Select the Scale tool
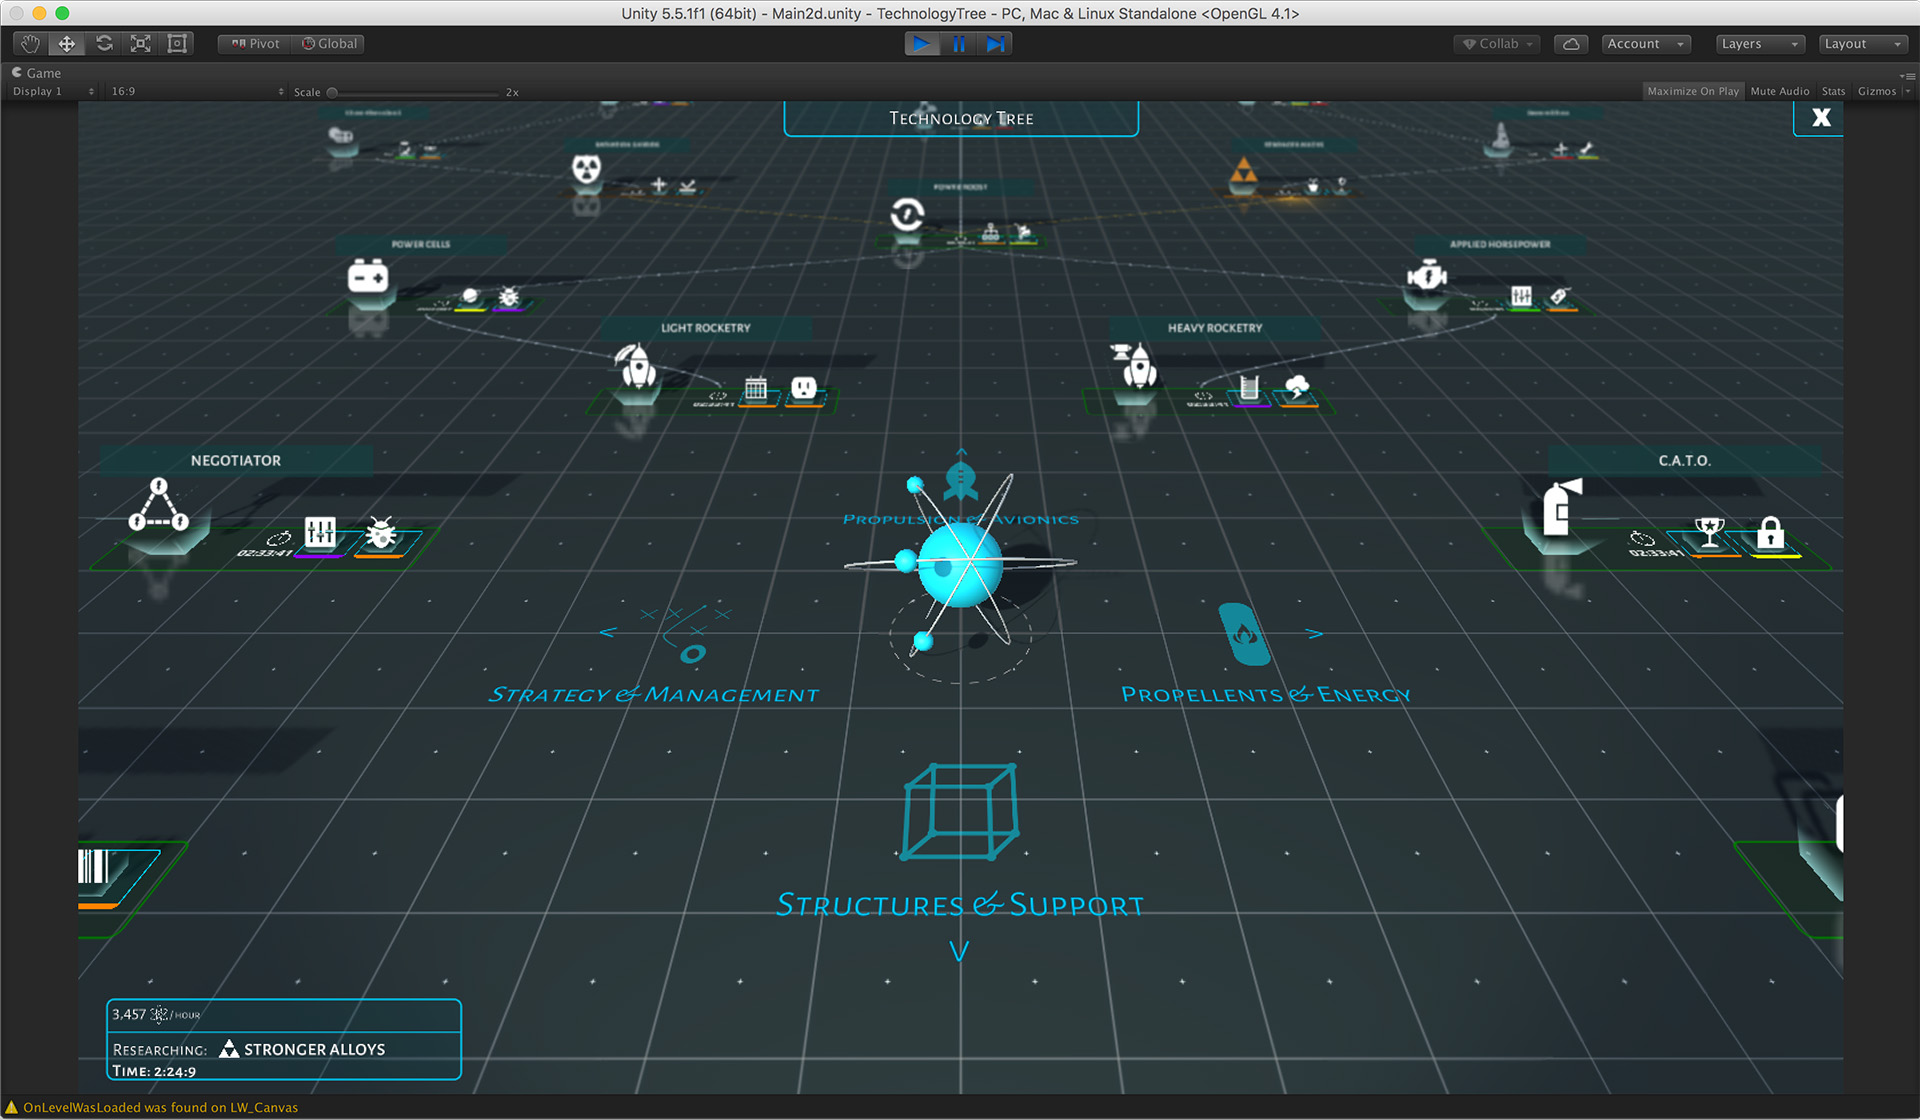1920x1120 pixels. [x=141, y=44]
